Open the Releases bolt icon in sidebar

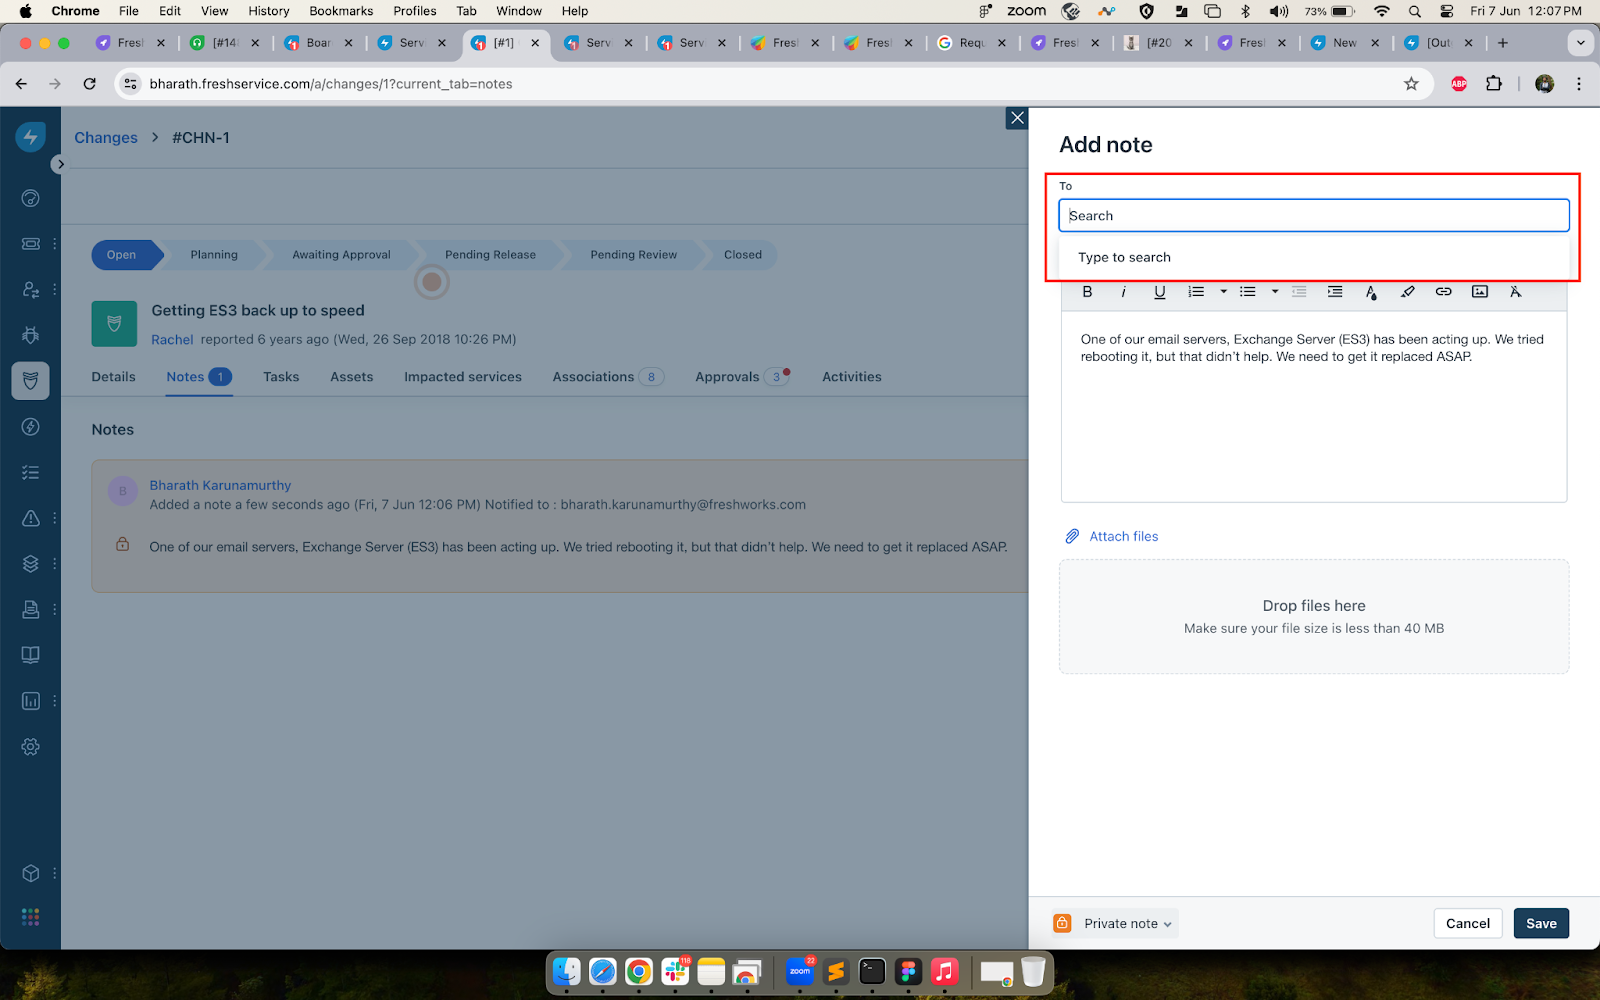coord(31,427)
